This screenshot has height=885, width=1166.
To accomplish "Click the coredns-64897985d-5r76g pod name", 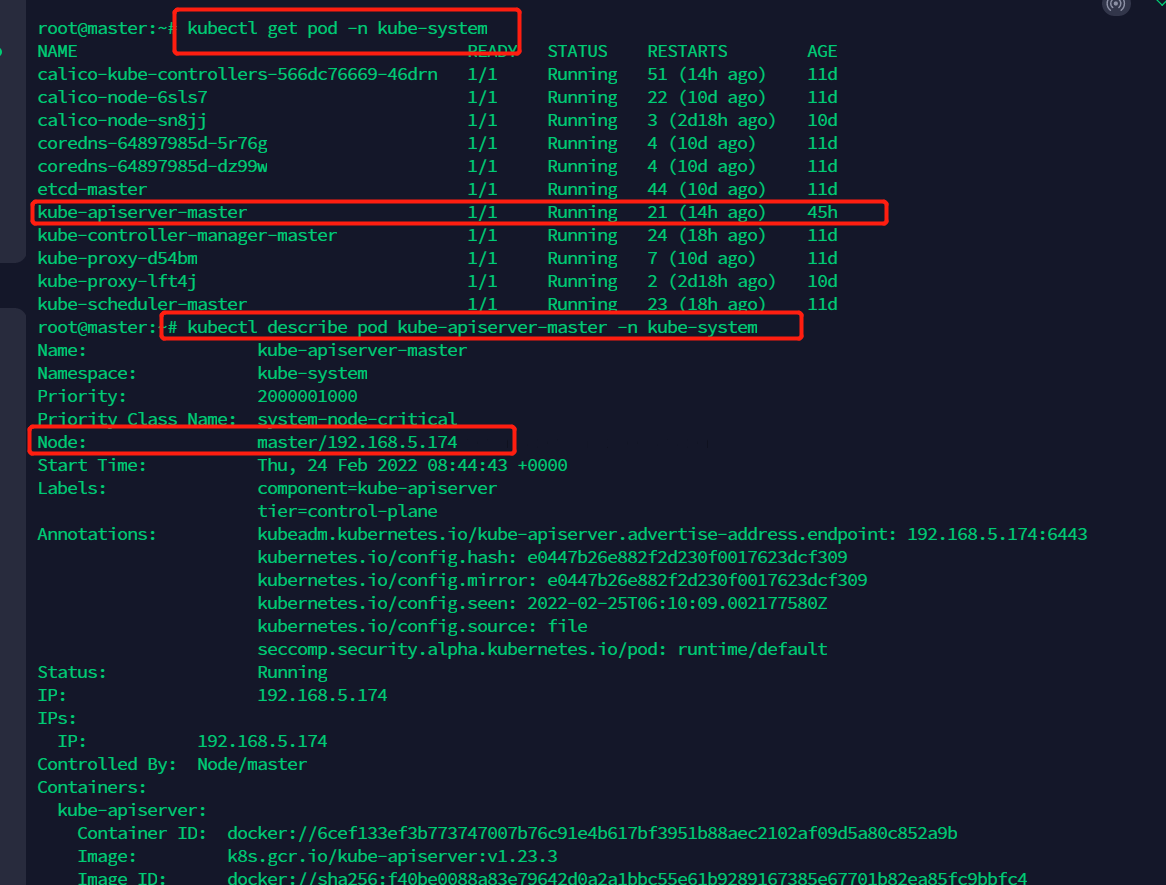I will coord(152,143).
